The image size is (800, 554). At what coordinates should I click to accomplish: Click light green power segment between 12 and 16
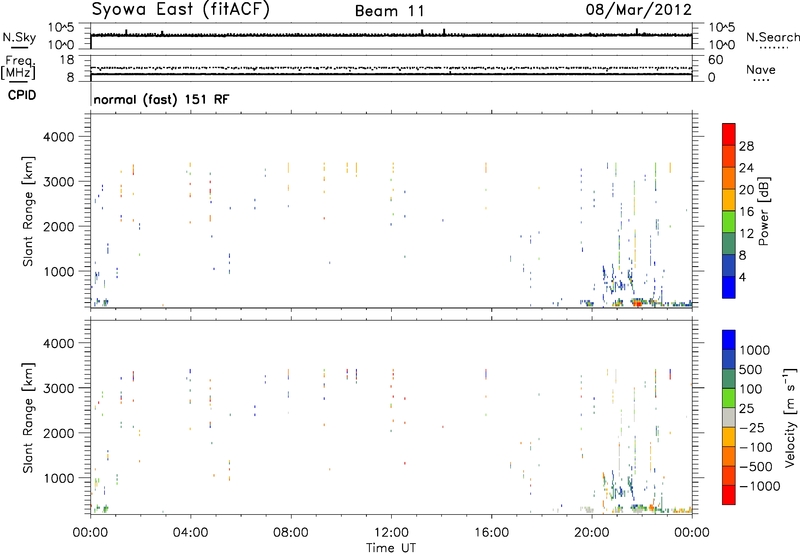pyautogui.click(x=729, y=222)
